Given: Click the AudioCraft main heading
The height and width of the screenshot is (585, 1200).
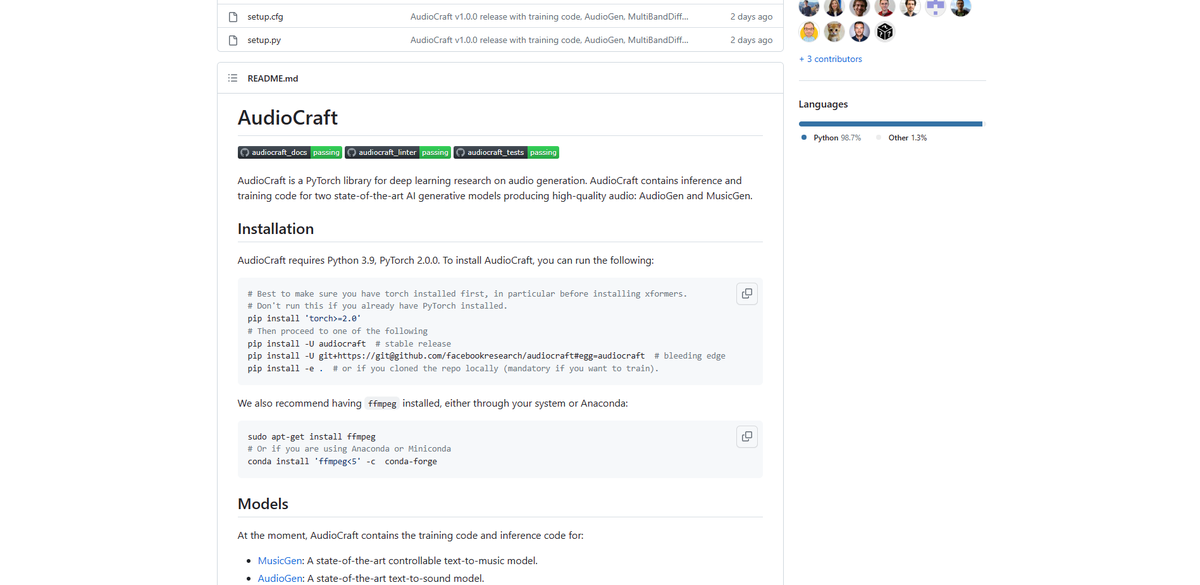Looking at the screenshot, I should (x=288, y=117).
